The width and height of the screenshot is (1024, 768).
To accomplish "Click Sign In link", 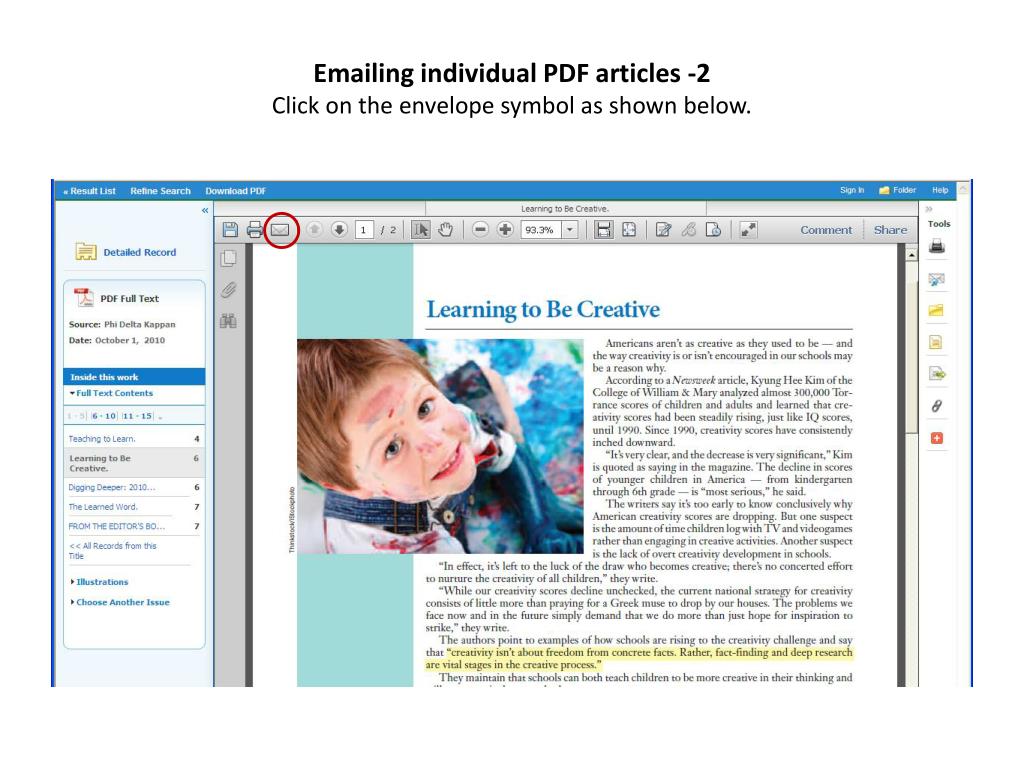I will 852,190.
